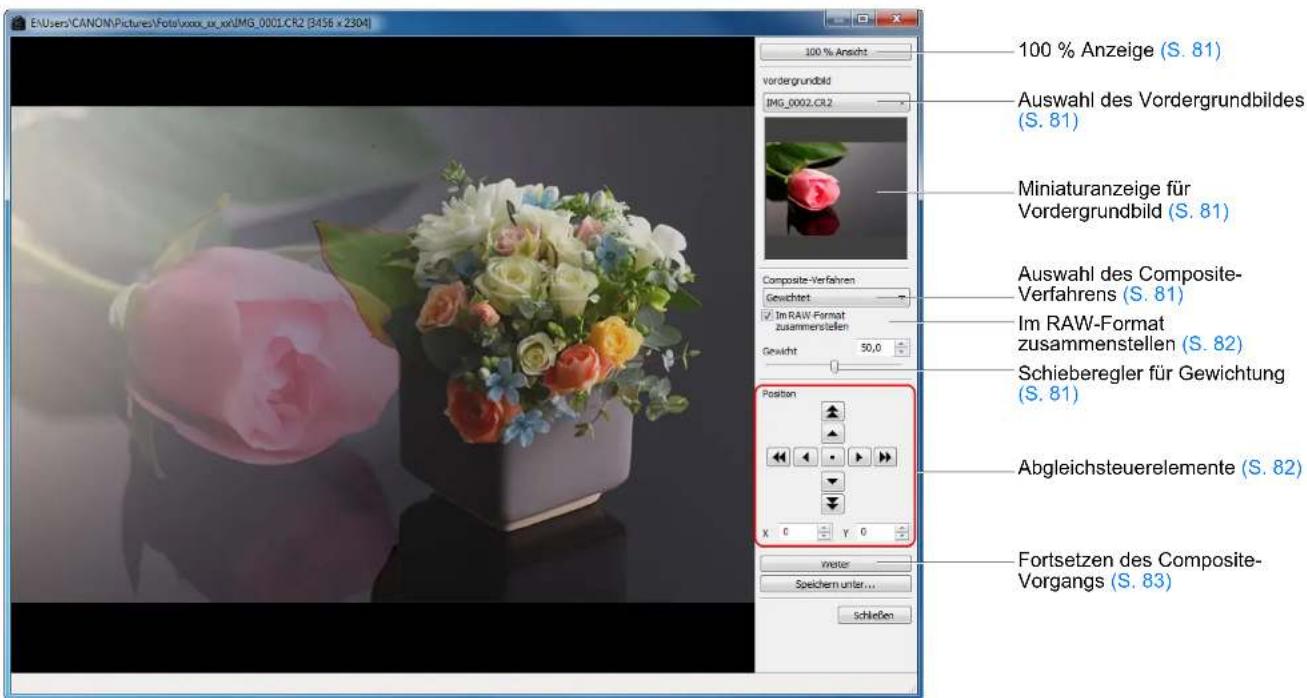Click the 100 % Ansicht button
Screen dimensions: 1307x698
[x=835, y=51]
